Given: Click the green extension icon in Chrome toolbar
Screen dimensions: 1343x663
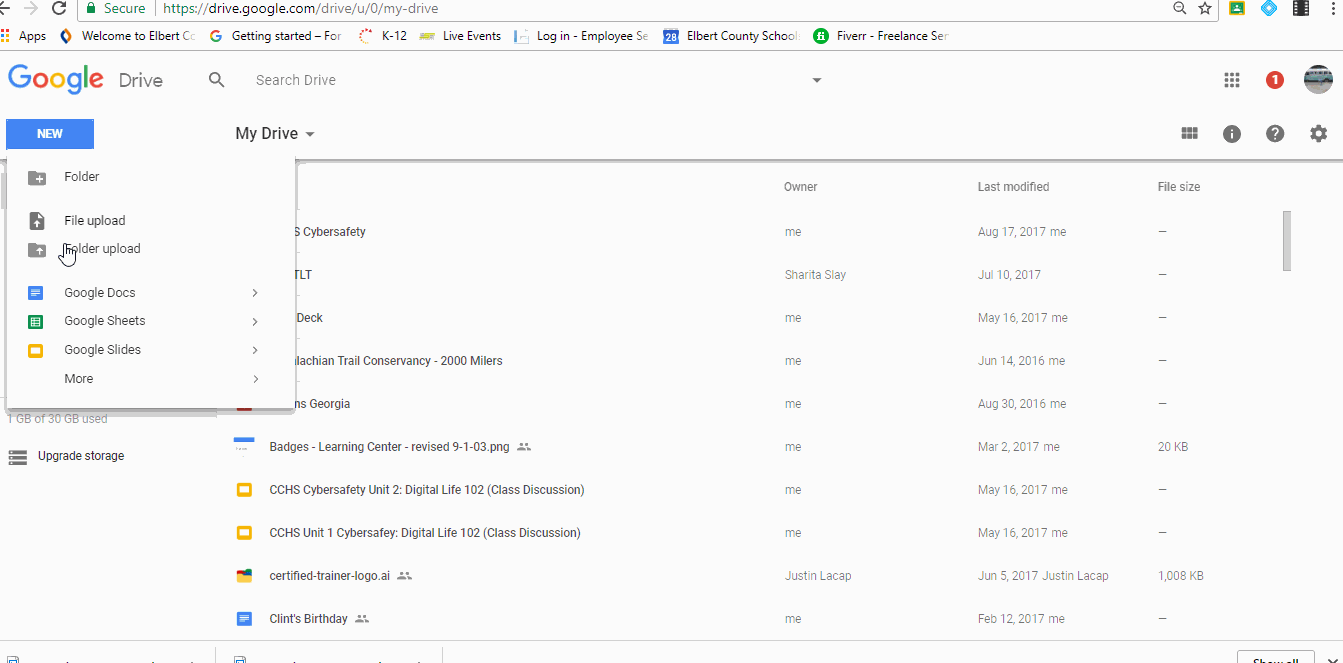Looking at the screenshot, I should [1237, 8].
